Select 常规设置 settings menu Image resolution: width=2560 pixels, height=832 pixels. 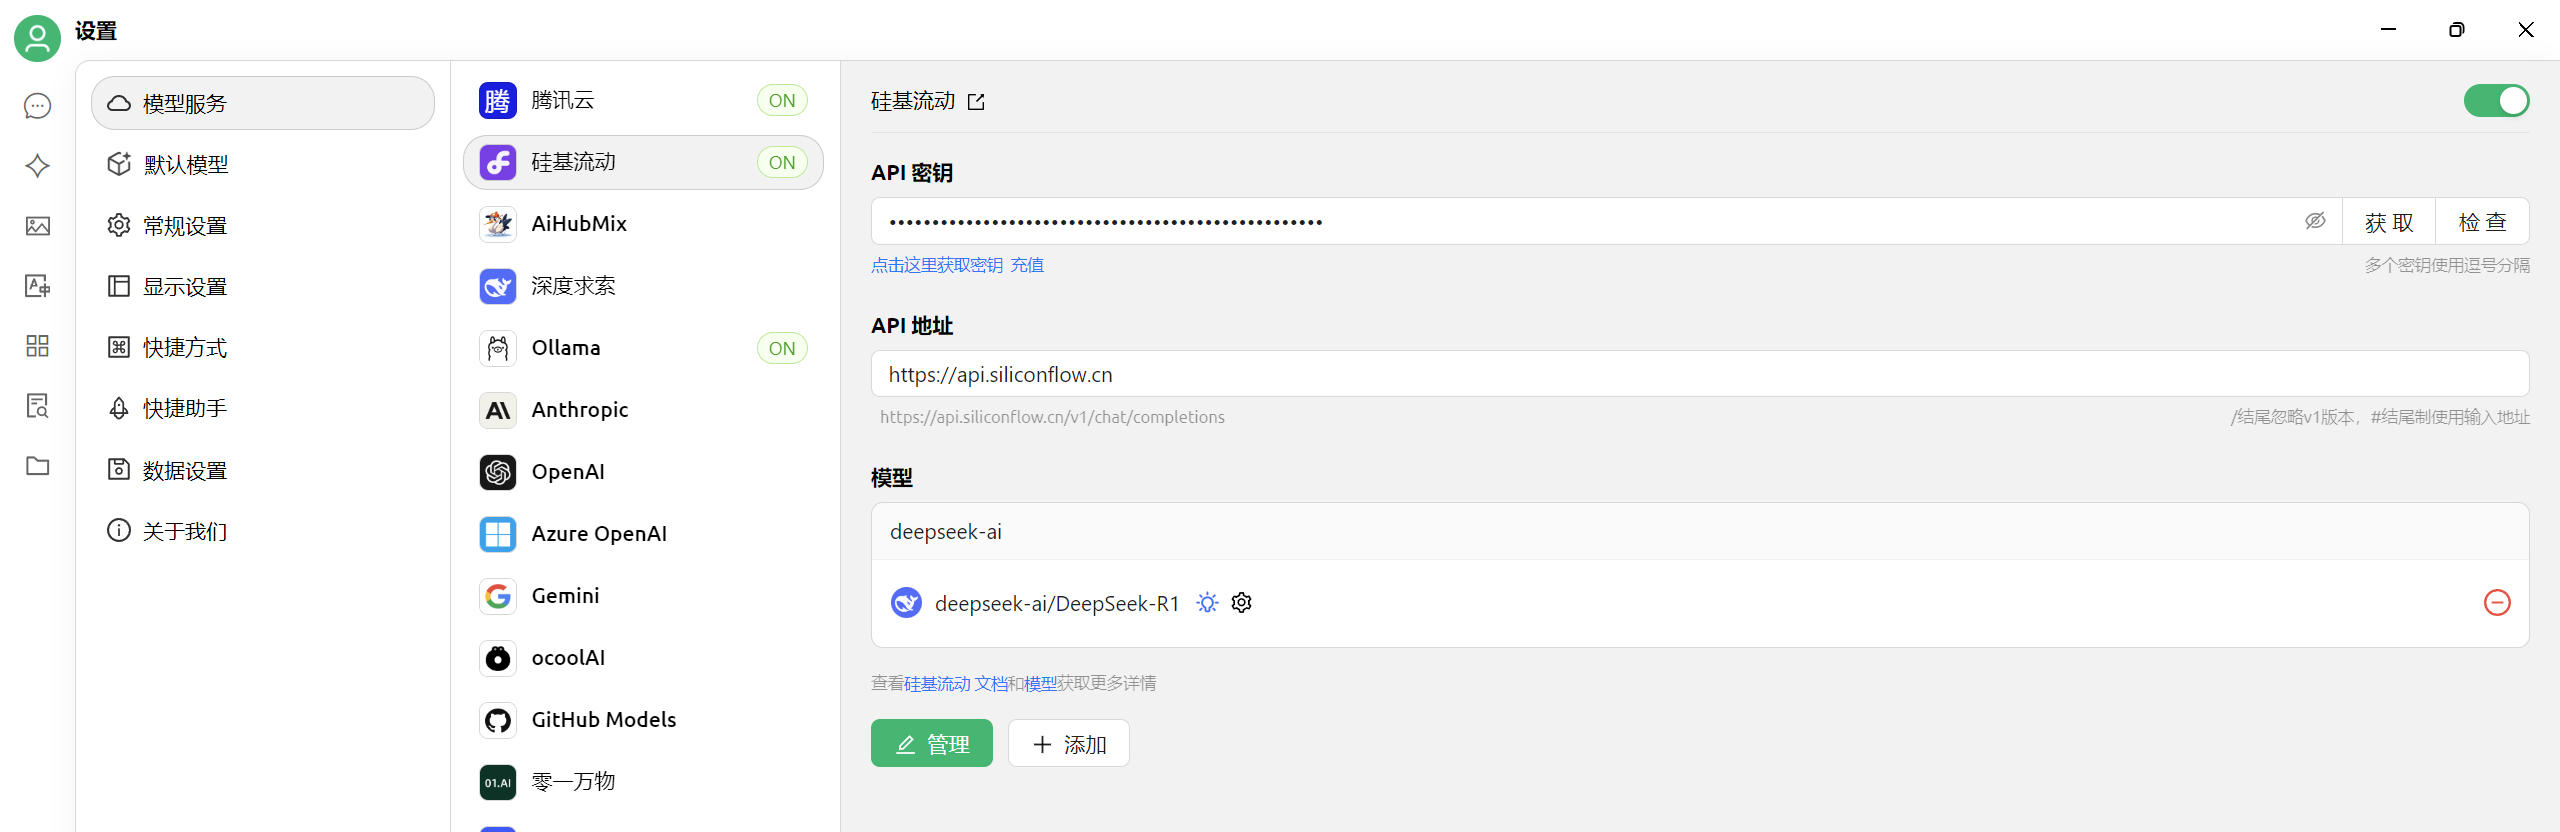(263, 226)
